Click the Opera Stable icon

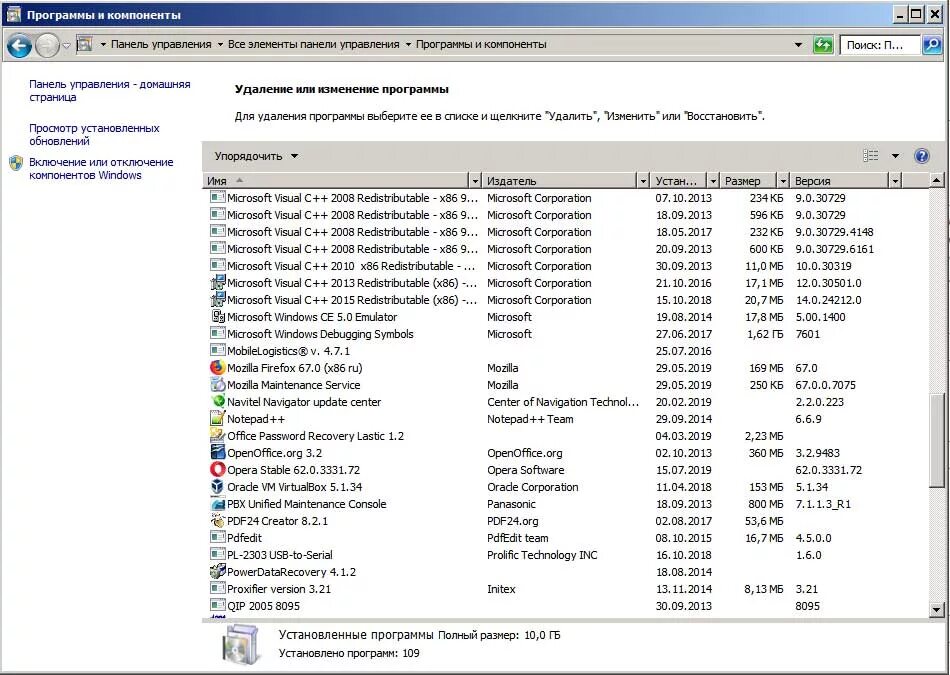pos(218,470)
